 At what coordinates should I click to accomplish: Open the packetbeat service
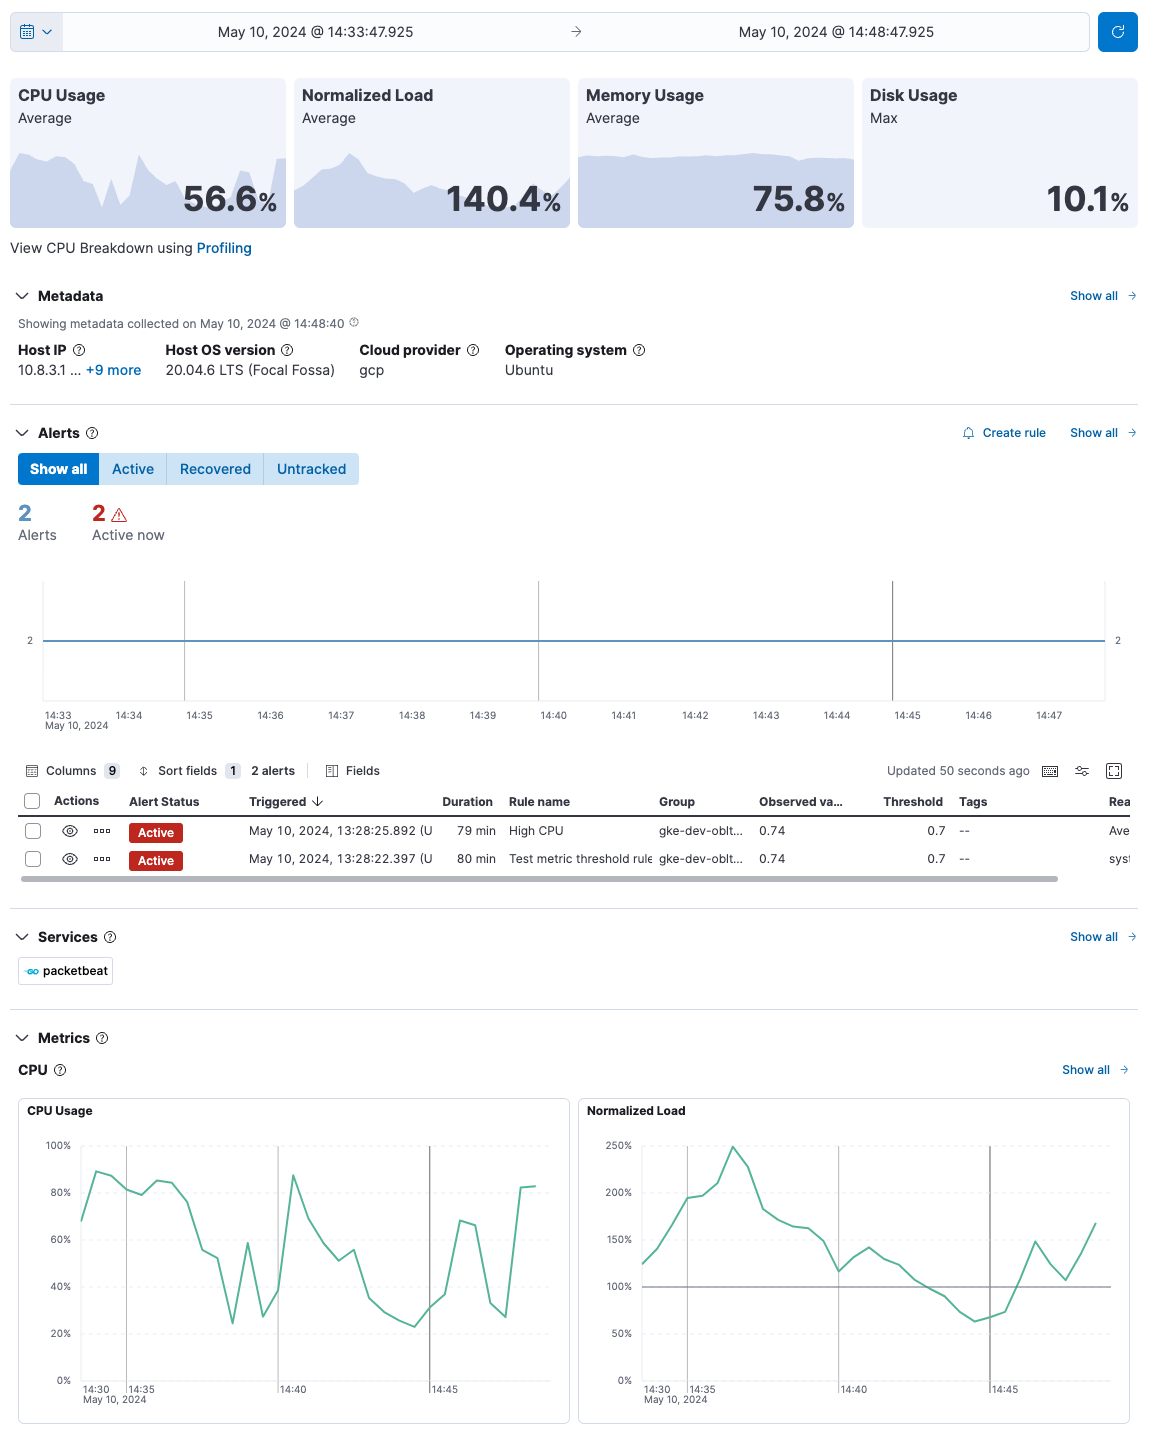(x=66, y=971)
